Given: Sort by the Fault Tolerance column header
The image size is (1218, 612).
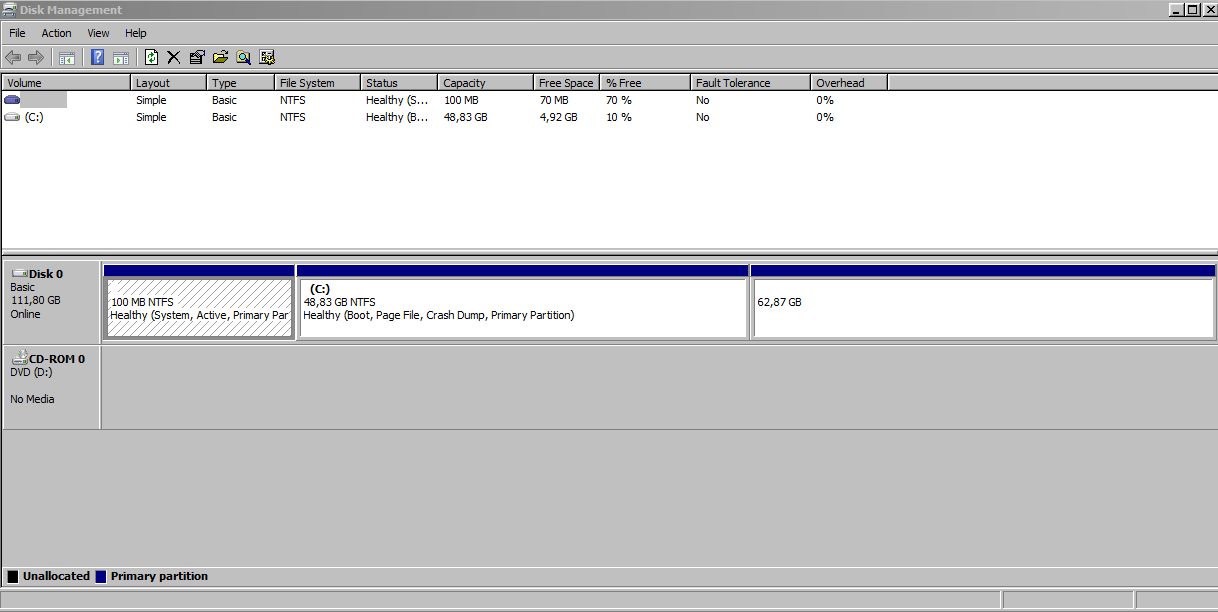Looking at the screenshot, I should tap(750, 83).
